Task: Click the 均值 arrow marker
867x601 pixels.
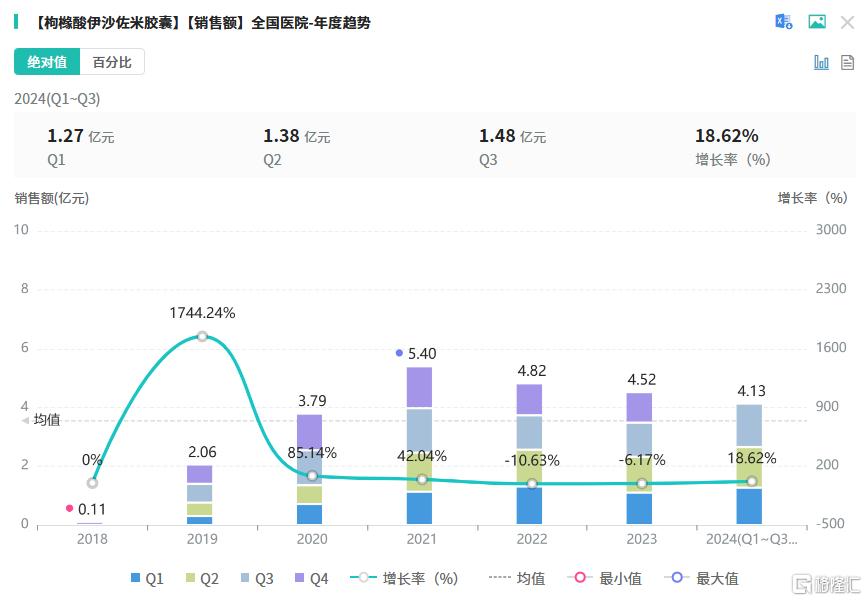Action: pyautogui.click(x=25, y=421)
